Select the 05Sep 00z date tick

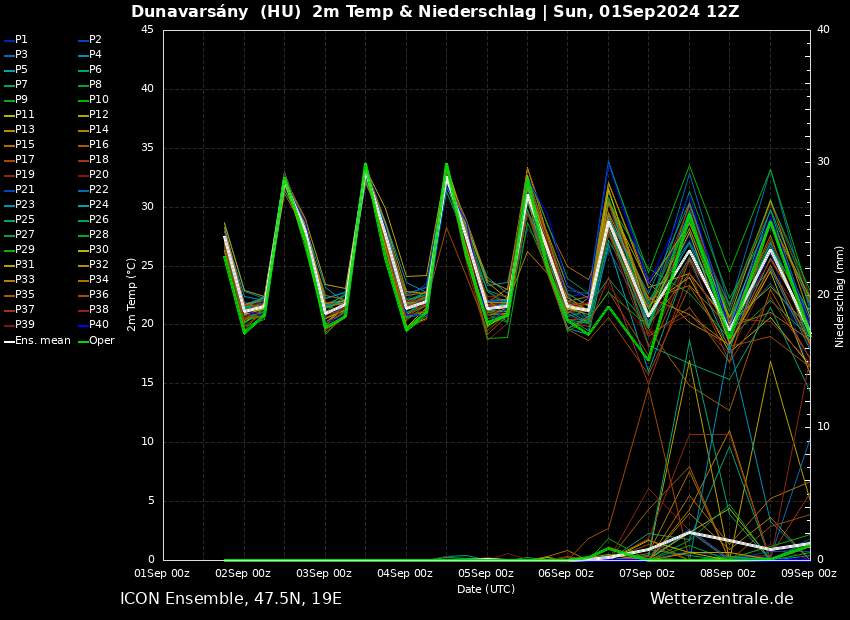tap(485, 574)
